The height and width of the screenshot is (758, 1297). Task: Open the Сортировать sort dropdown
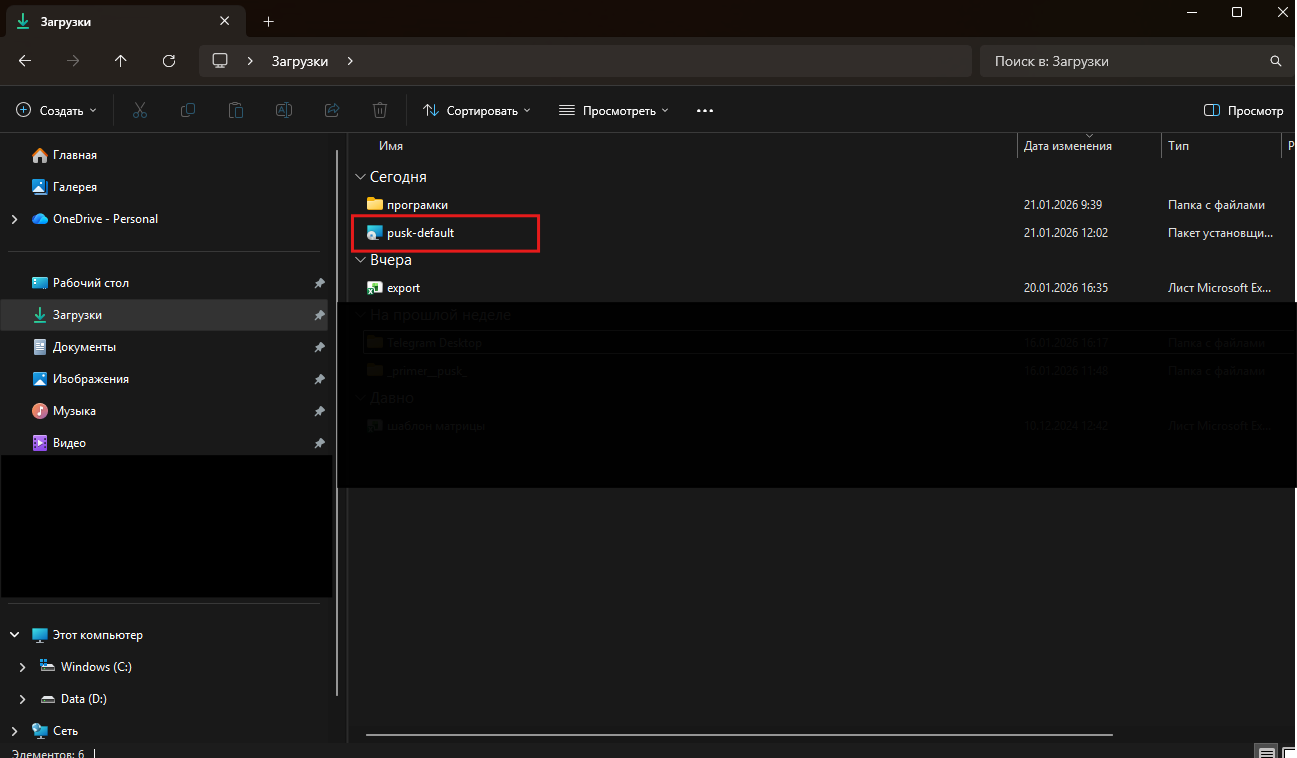pyautogui.click(x=476, y=110)
